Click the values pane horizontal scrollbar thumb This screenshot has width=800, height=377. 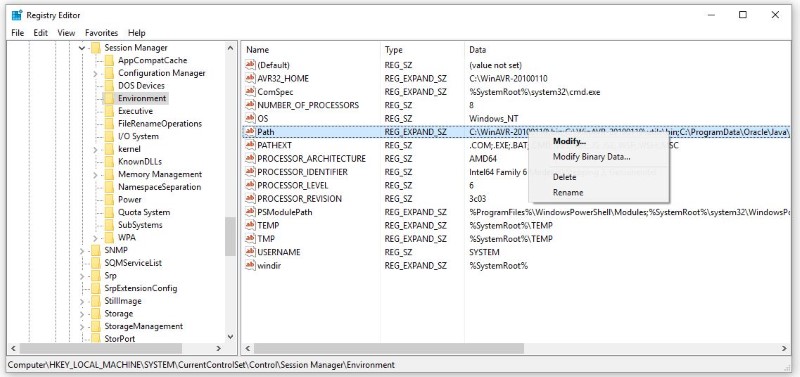point(389,348)
